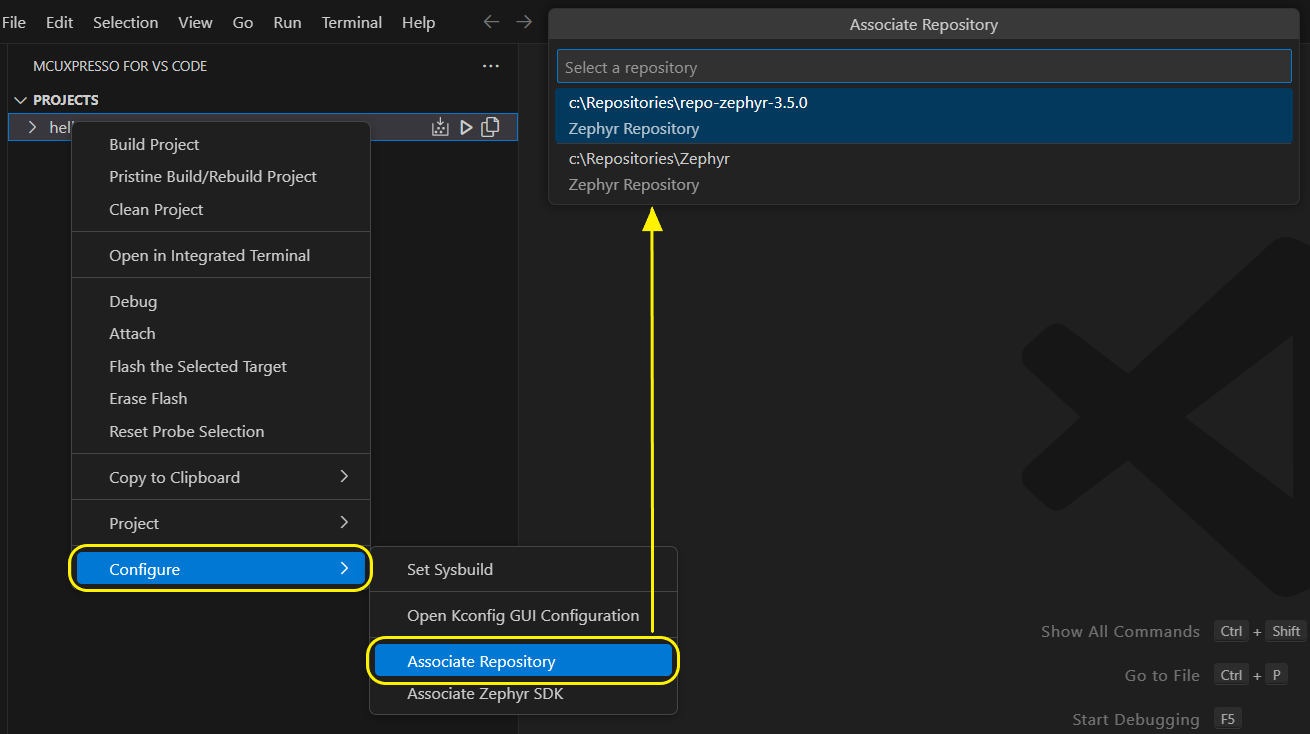1310x734 pixels.
Task: Open the ellipsis more-actions menu in MCUXpresso panel
Action: pyautogui.click(x=490, y=65)
